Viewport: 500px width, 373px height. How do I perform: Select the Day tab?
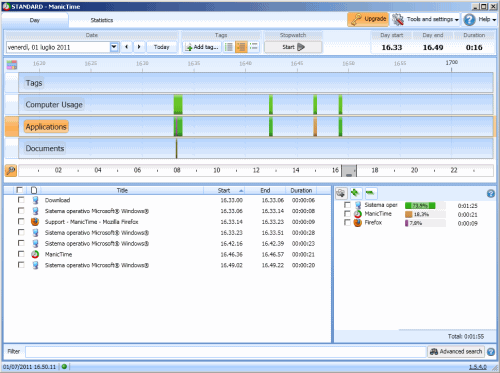35,20
